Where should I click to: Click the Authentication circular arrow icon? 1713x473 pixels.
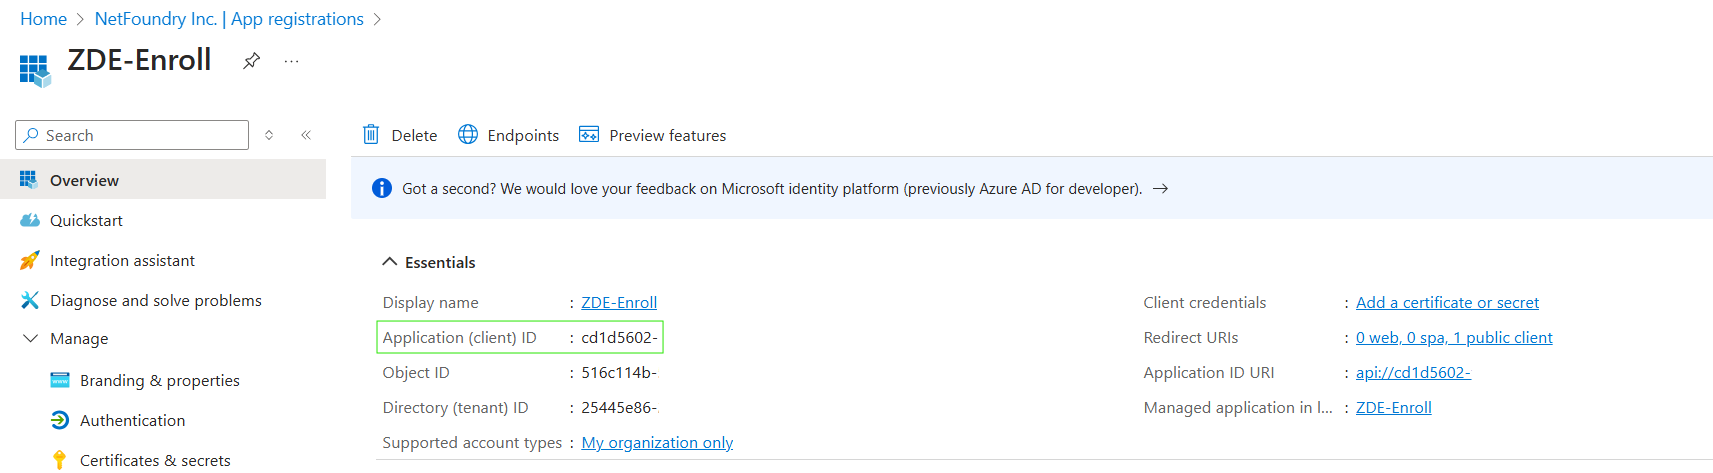point(60,420)
